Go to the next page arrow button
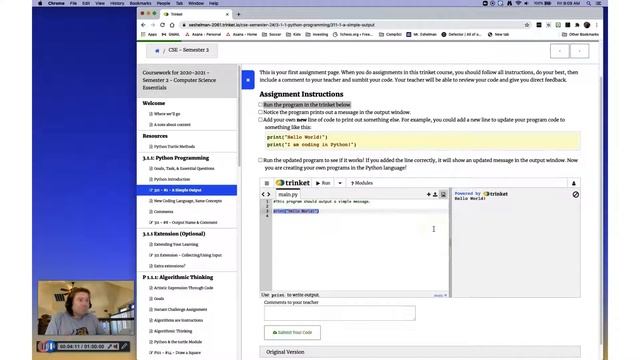Screen dimensions: 640x360 click(x=580, y=51)
